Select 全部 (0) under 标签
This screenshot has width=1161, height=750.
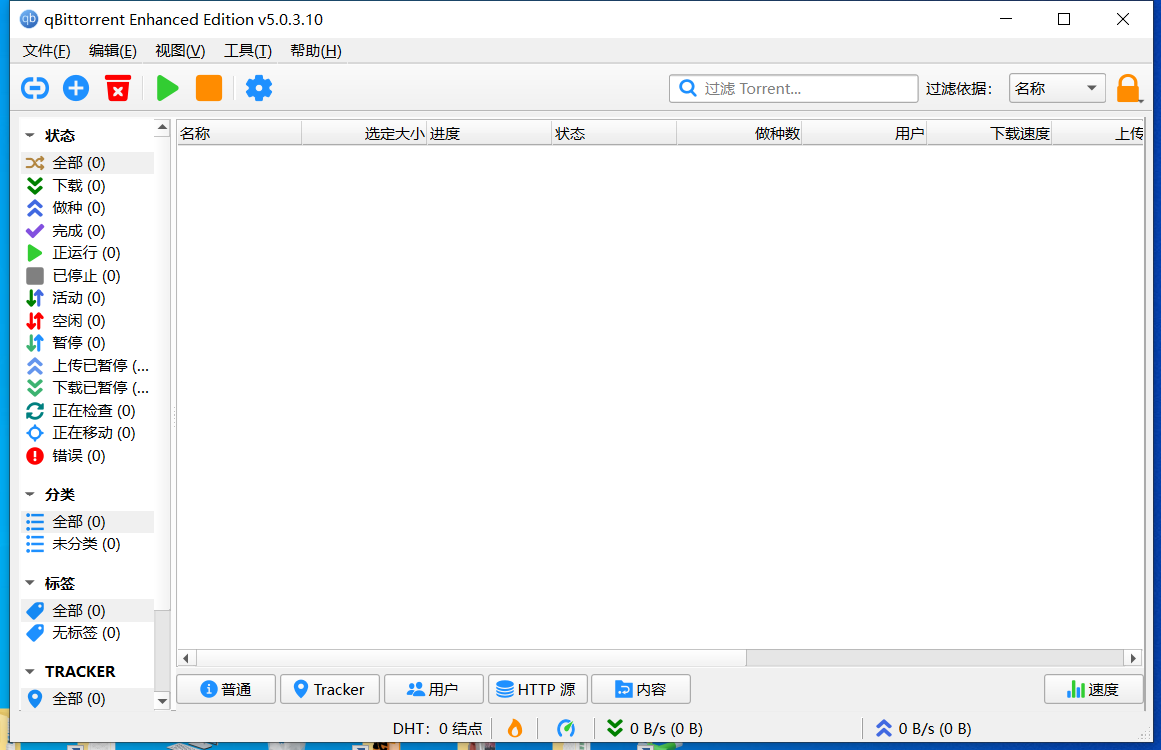point(87,610)
